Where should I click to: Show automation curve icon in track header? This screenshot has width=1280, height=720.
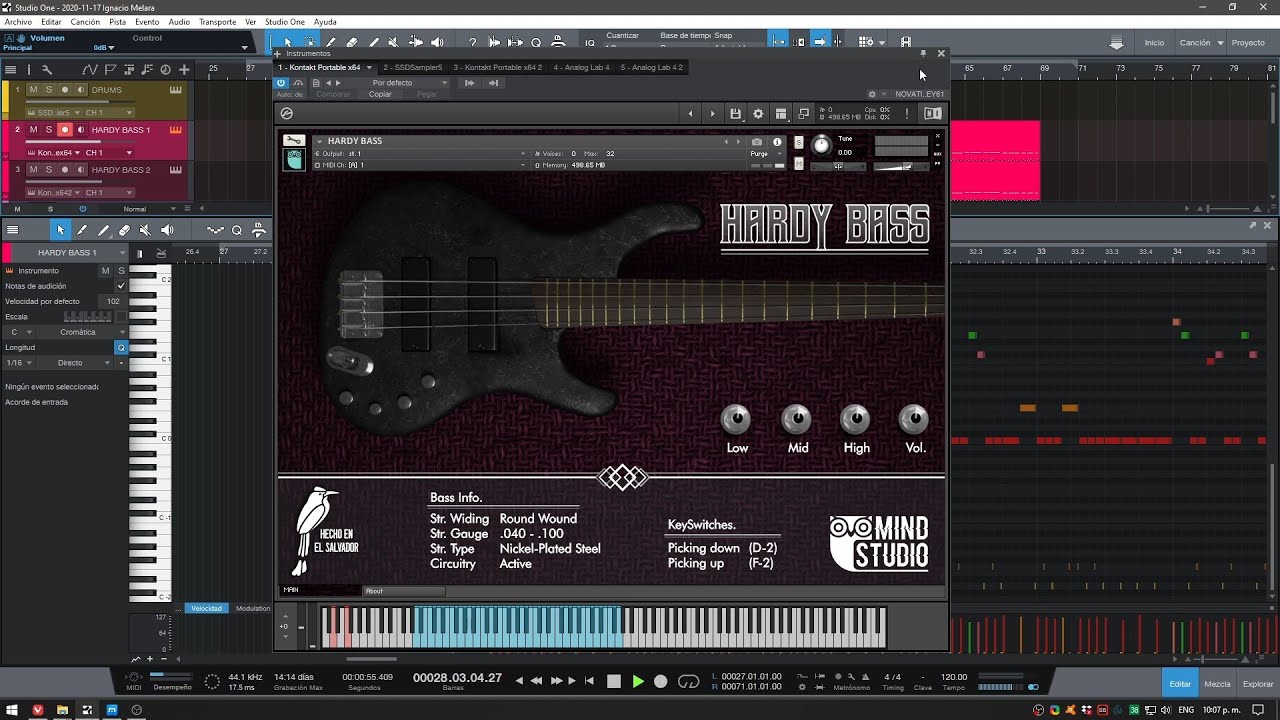tap(89, 69)
